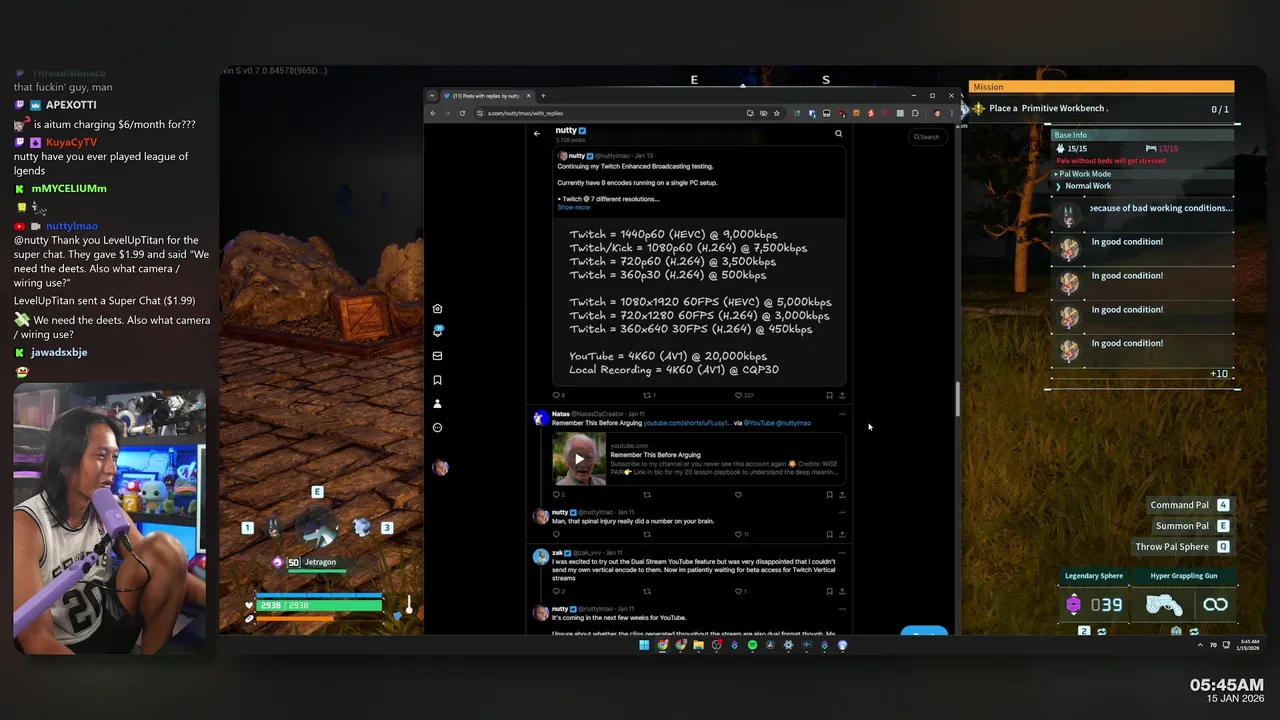Click the Jetragon pal name label
1280x720 pixels.
[x=320, y=562]
